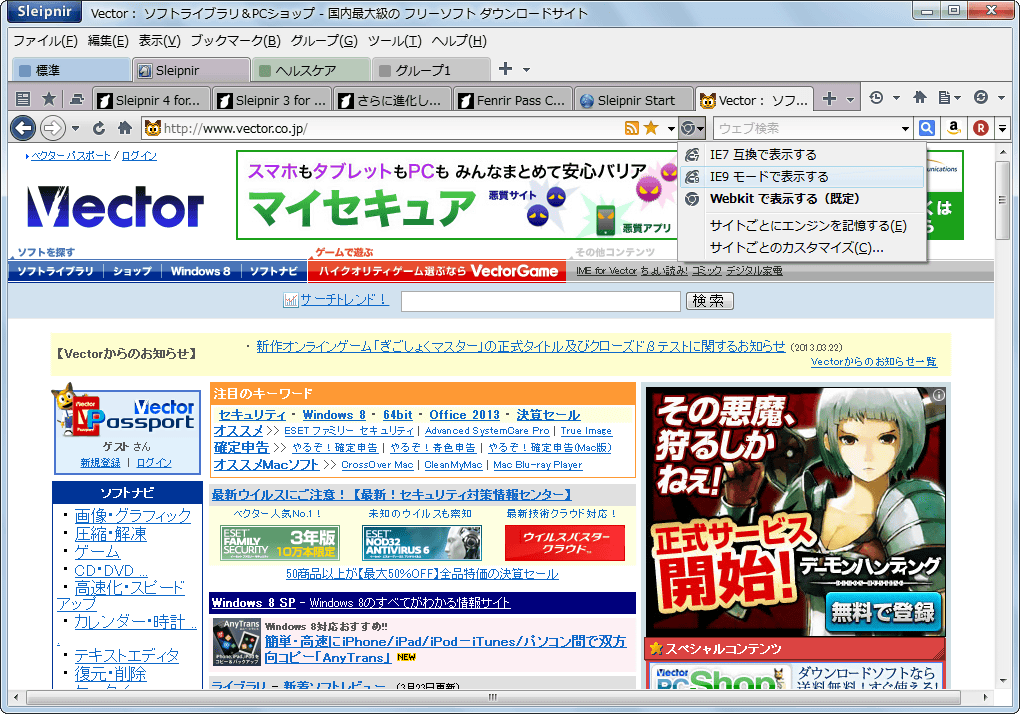
Task: Switch to the グループ1 tab group
Action: pyautogui.click(x=431, y=70)
